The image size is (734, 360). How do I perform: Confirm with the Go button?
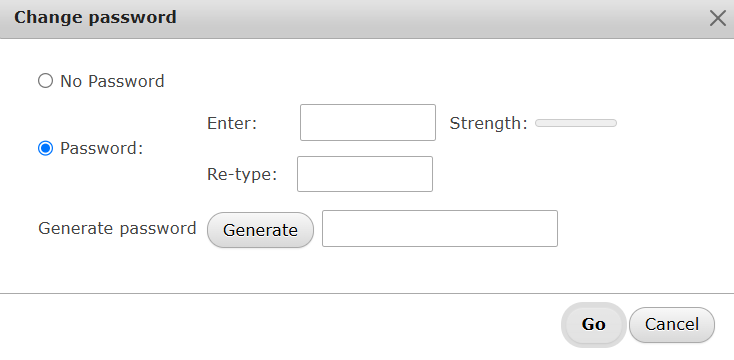(x=594, y=324)
